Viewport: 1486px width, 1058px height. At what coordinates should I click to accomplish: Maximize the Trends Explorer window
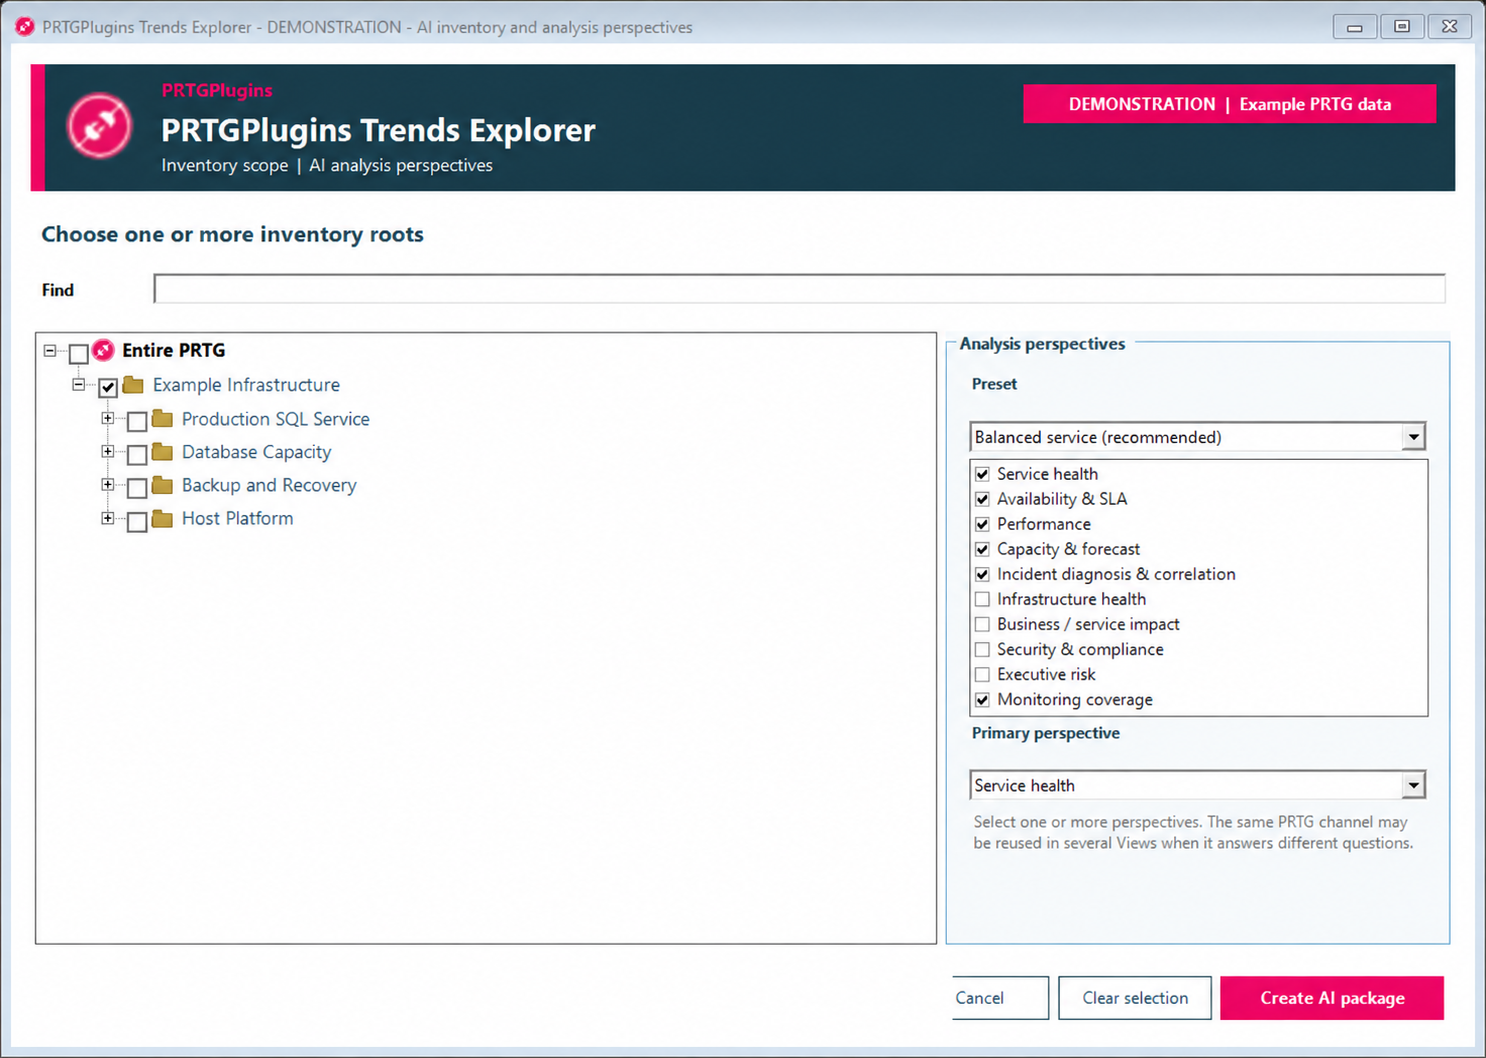click(1402, 27)
